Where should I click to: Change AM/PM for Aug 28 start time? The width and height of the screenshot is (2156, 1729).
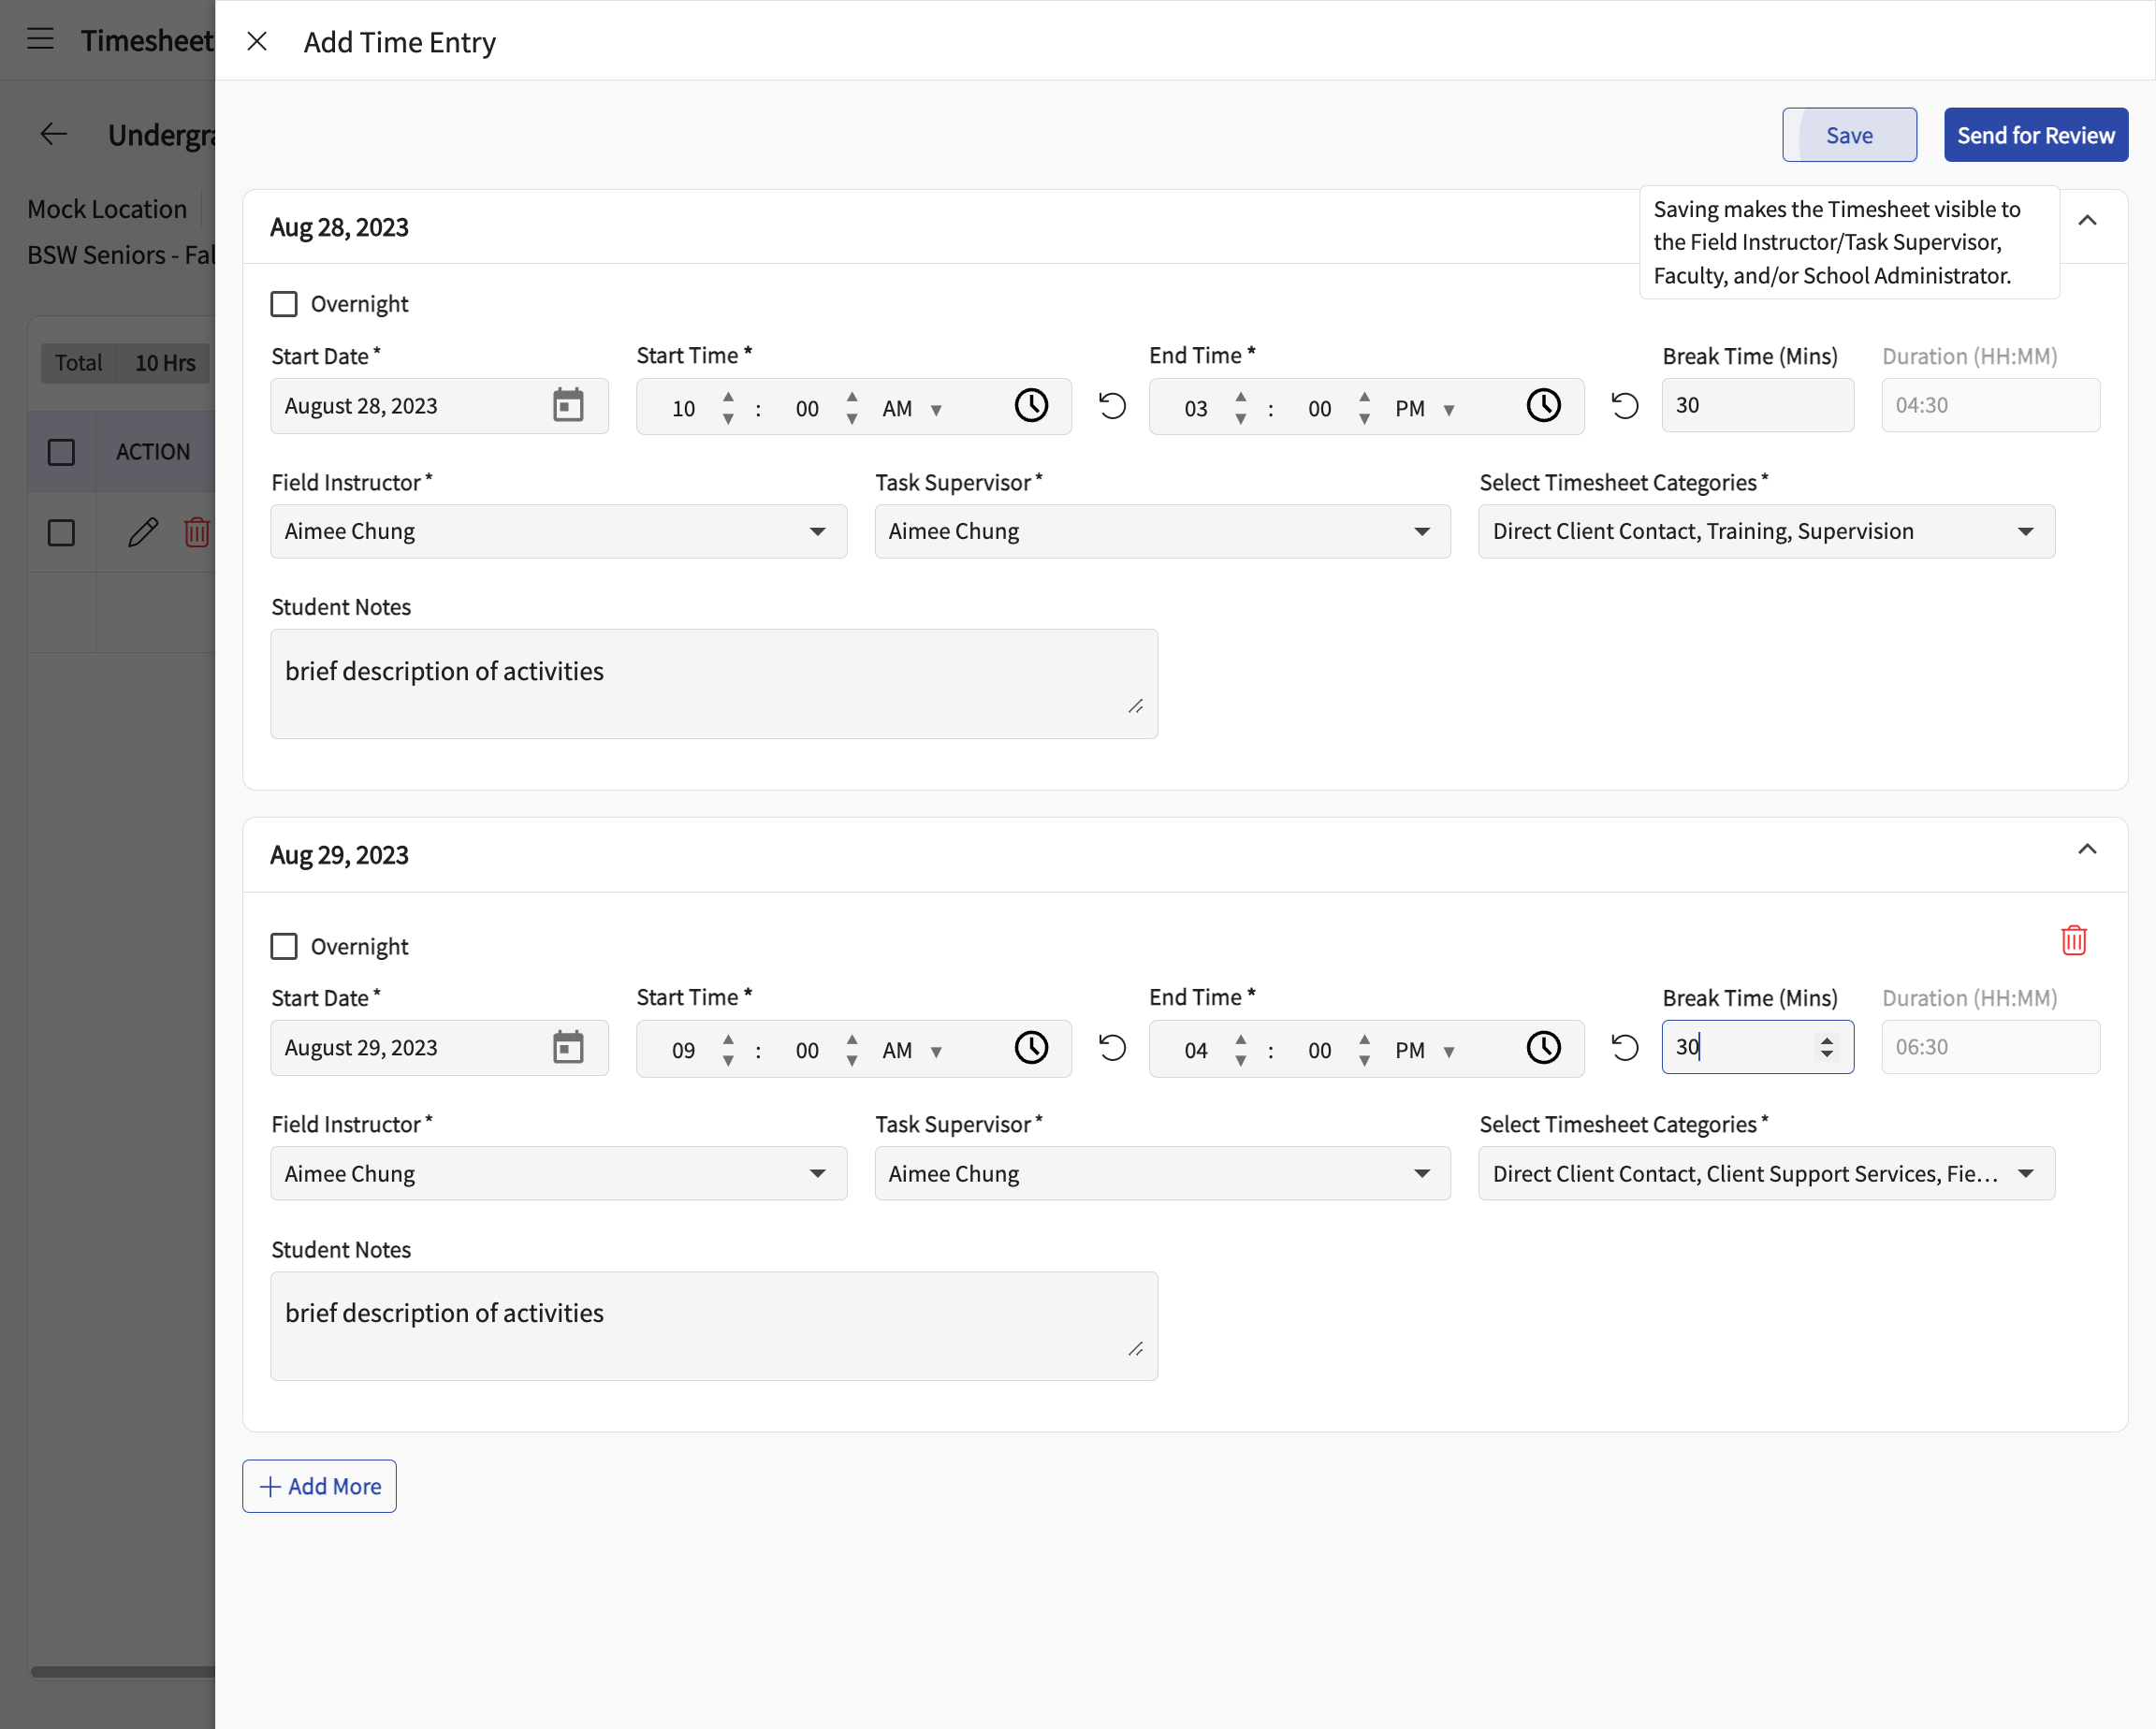pos(912,408)
